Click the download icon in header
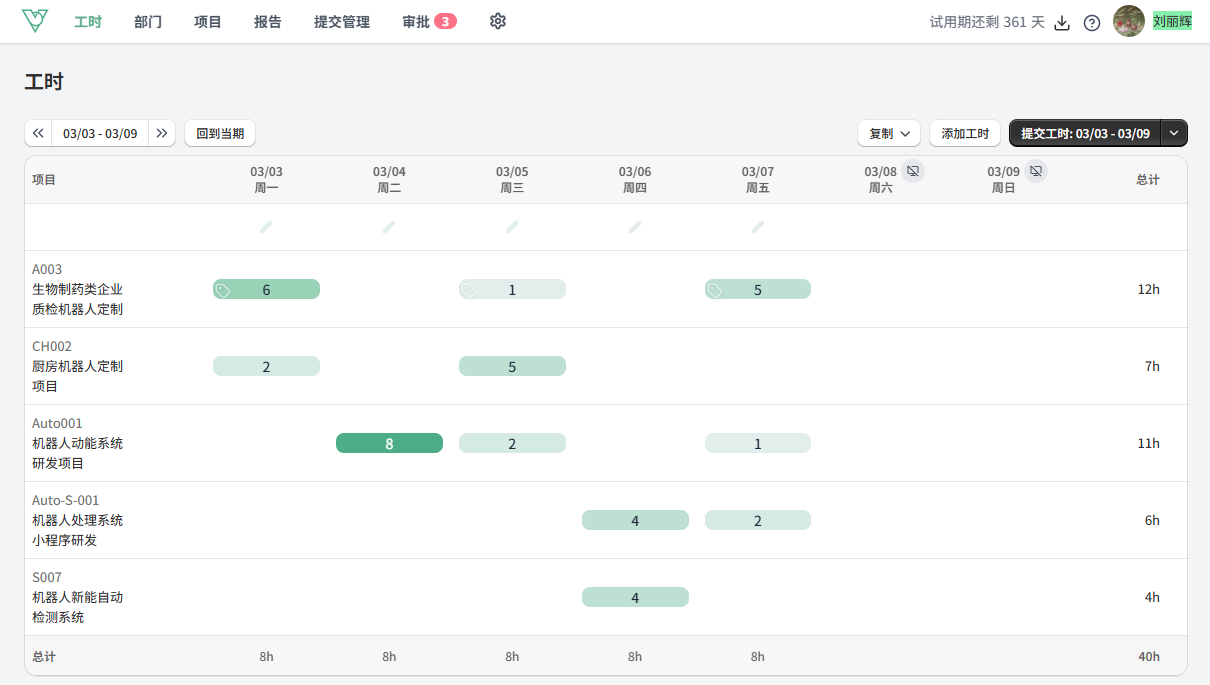Viewport: 1210px width, 685px height. click(x=1063, y=23)
